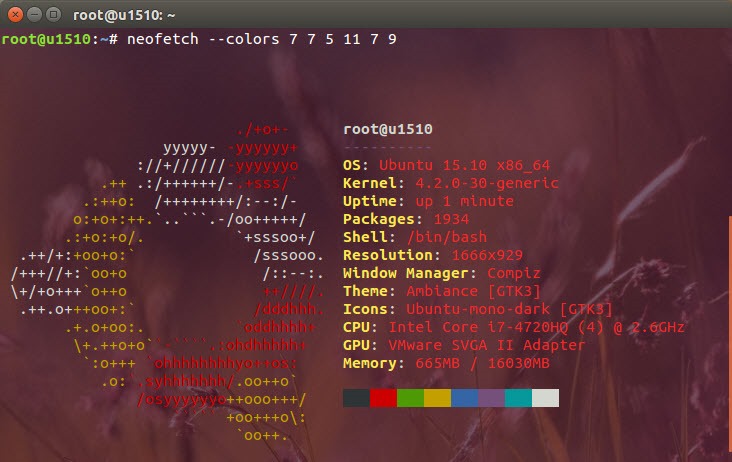The width and height of the screenshot is (732, 462).
Task: Click the 'root@u1510' header in neofetch output
Action: click(x=388, y=129)
